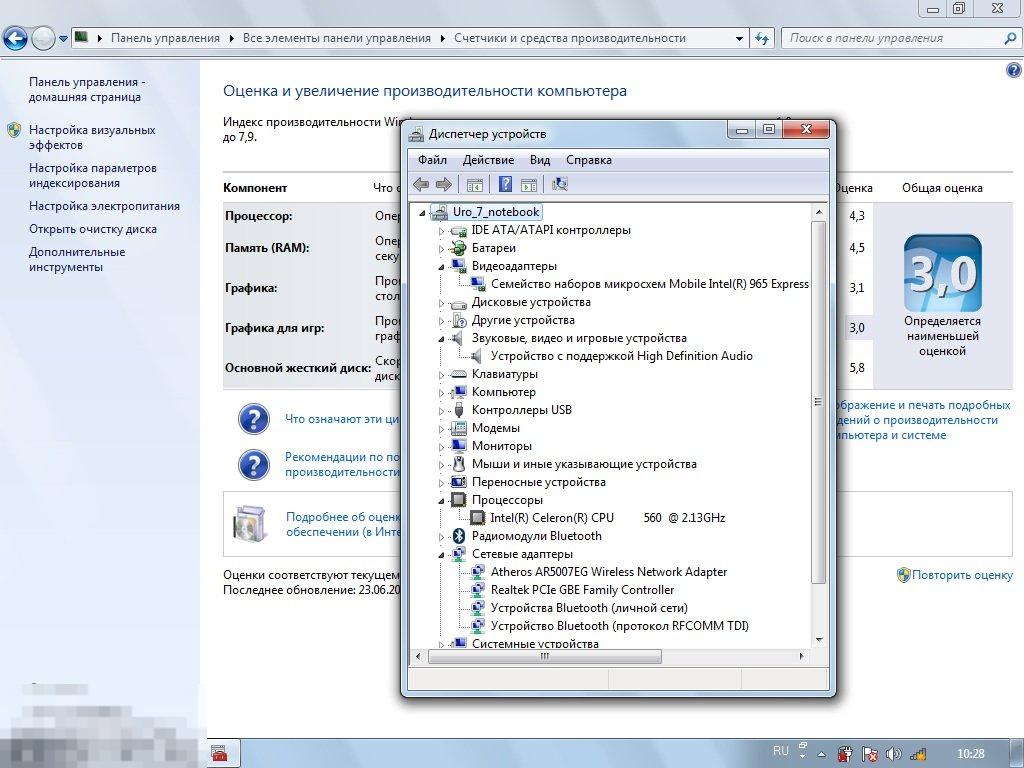
Task: Select Atheros AR5007EG Wireless Network Adapter
Action: (609, 572)
